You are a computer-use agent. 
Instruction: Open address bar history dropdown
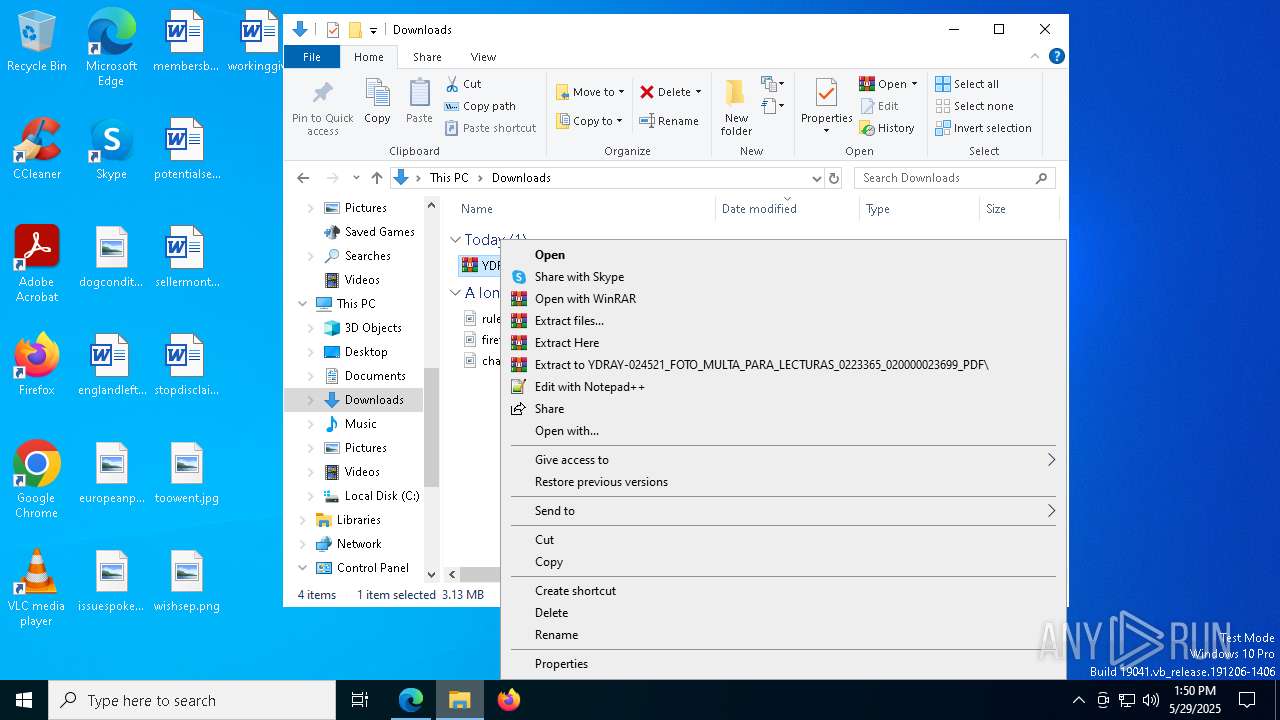coord(816,178)
